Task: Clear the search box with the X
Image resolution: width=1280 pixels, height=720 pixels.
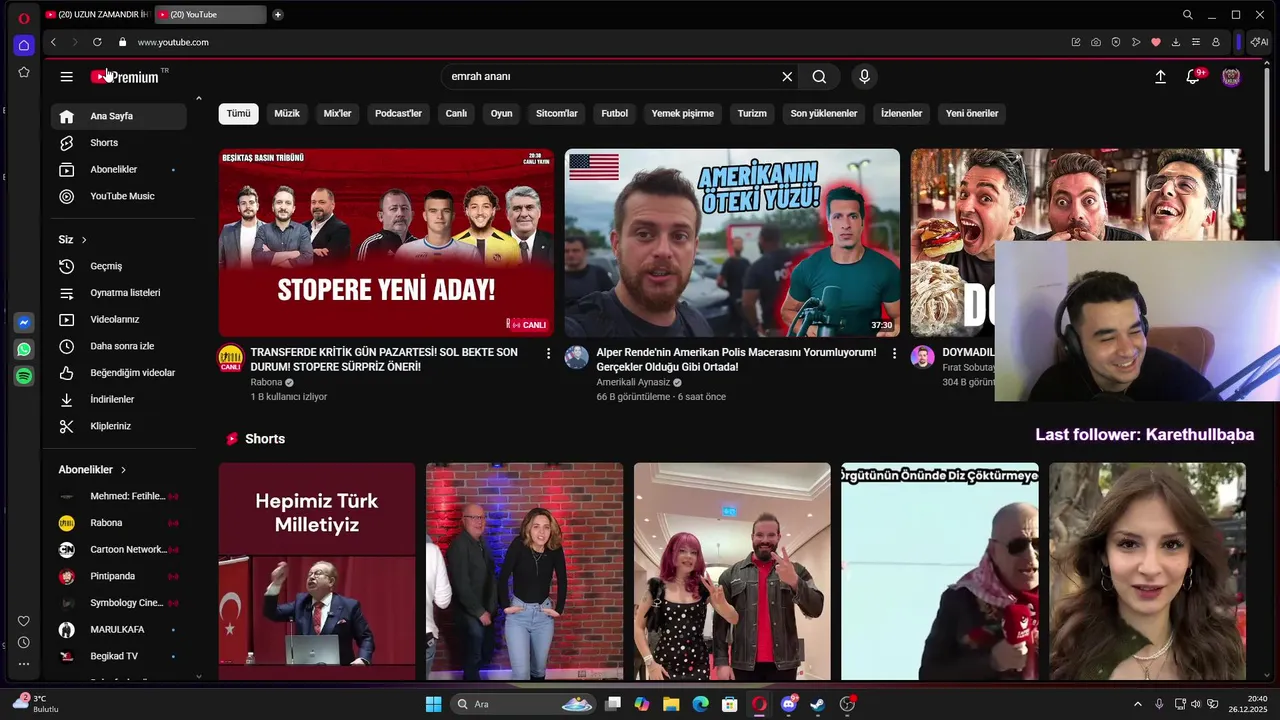Action: (787, 77)
